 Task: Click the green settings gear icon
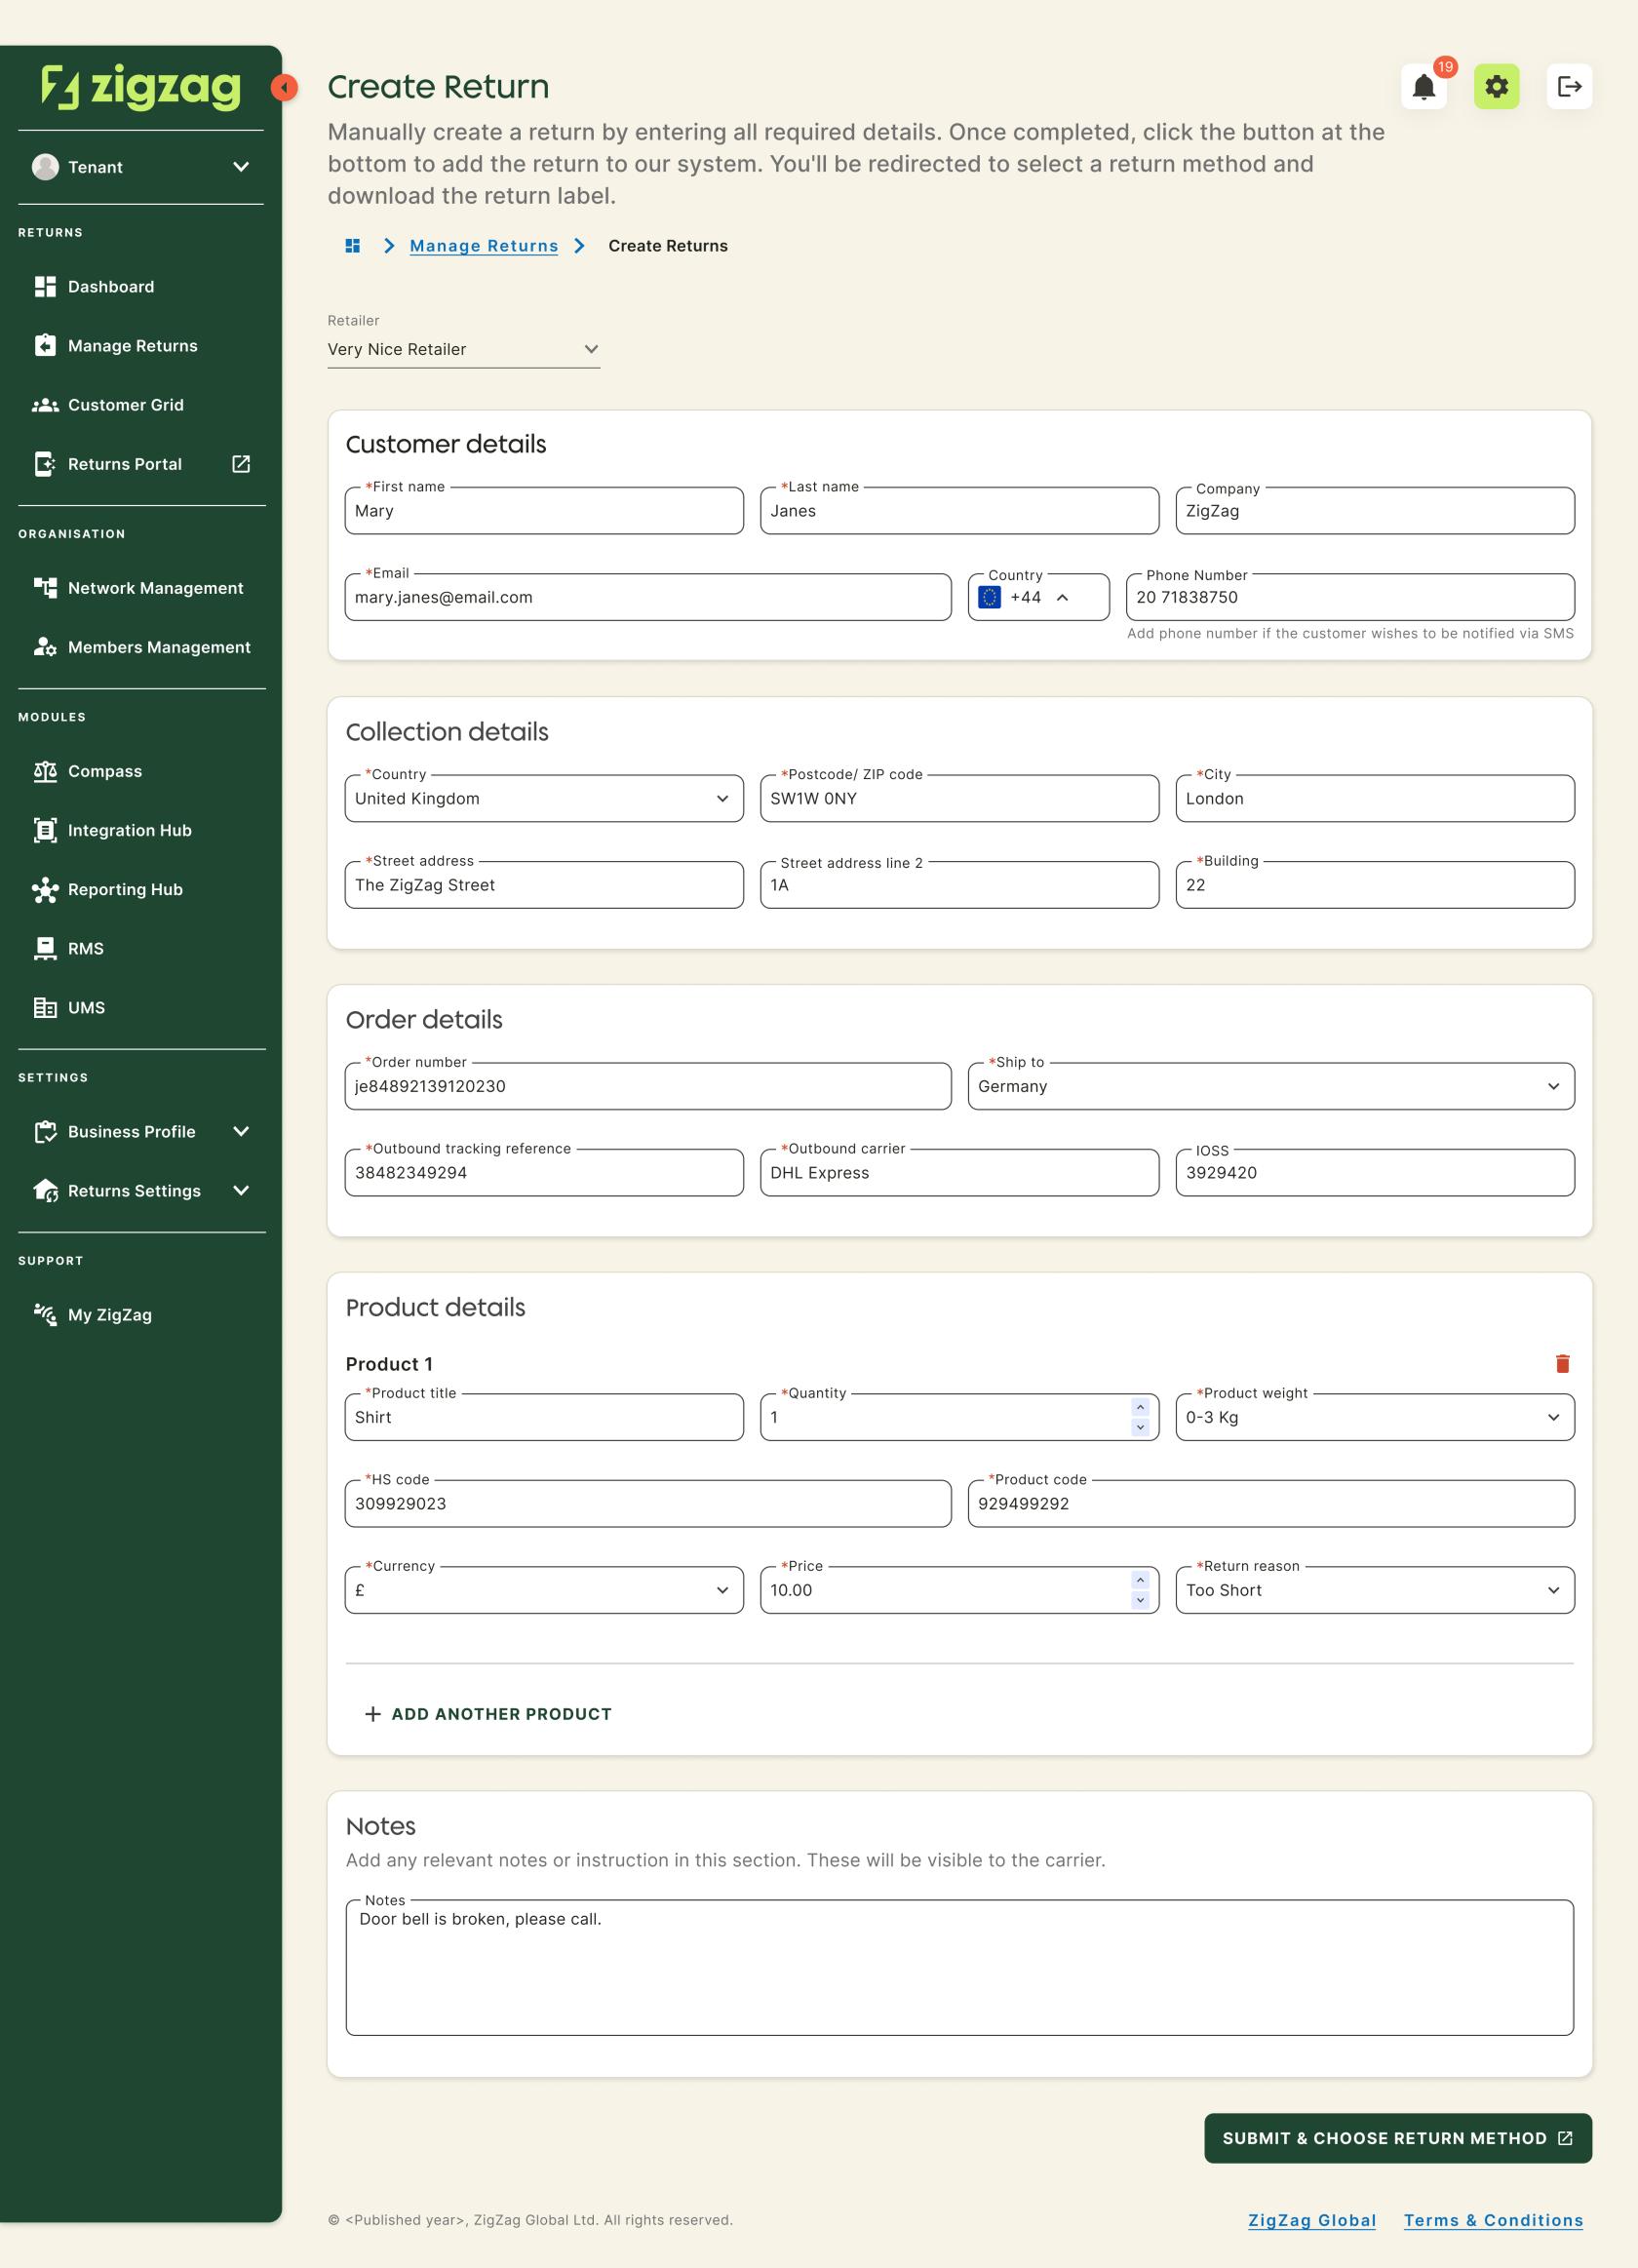[x=1496, y=88]
